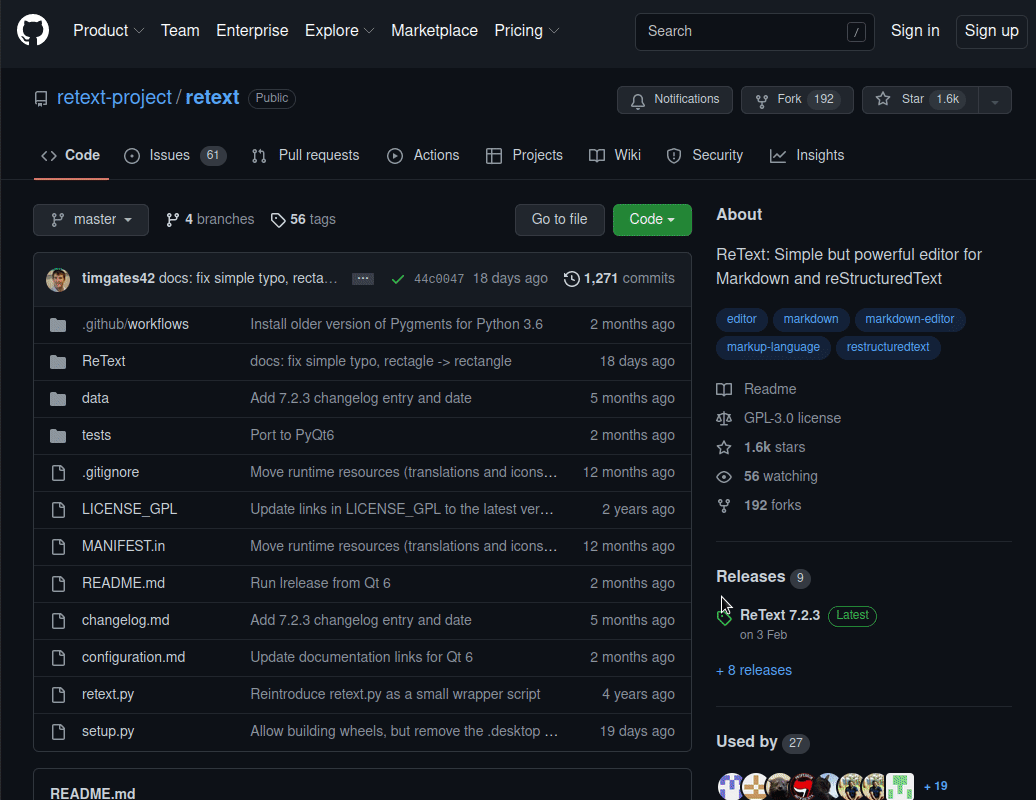
Task: Click the 'Port to PyQt6' commit message
Action: (292, 435)
